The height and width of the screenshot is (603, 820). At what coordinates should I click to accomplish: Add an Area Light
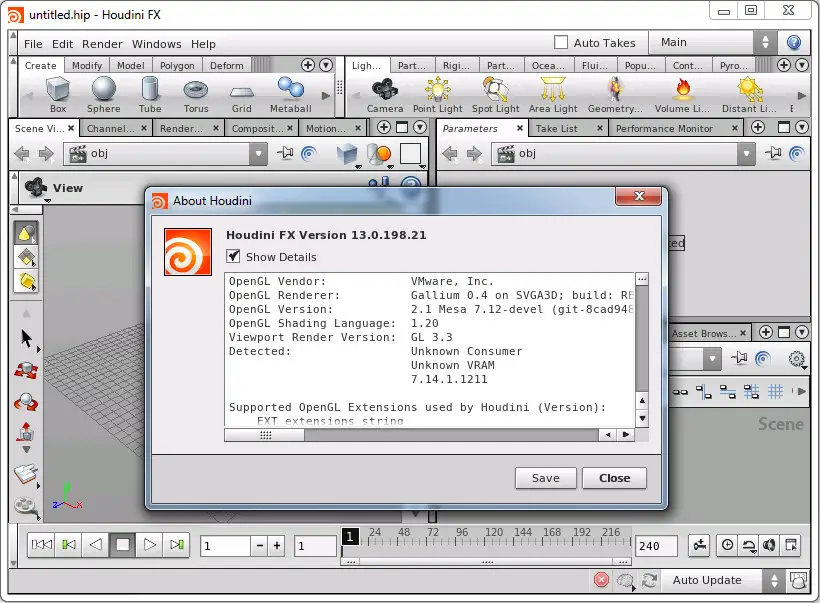[553, 95]
